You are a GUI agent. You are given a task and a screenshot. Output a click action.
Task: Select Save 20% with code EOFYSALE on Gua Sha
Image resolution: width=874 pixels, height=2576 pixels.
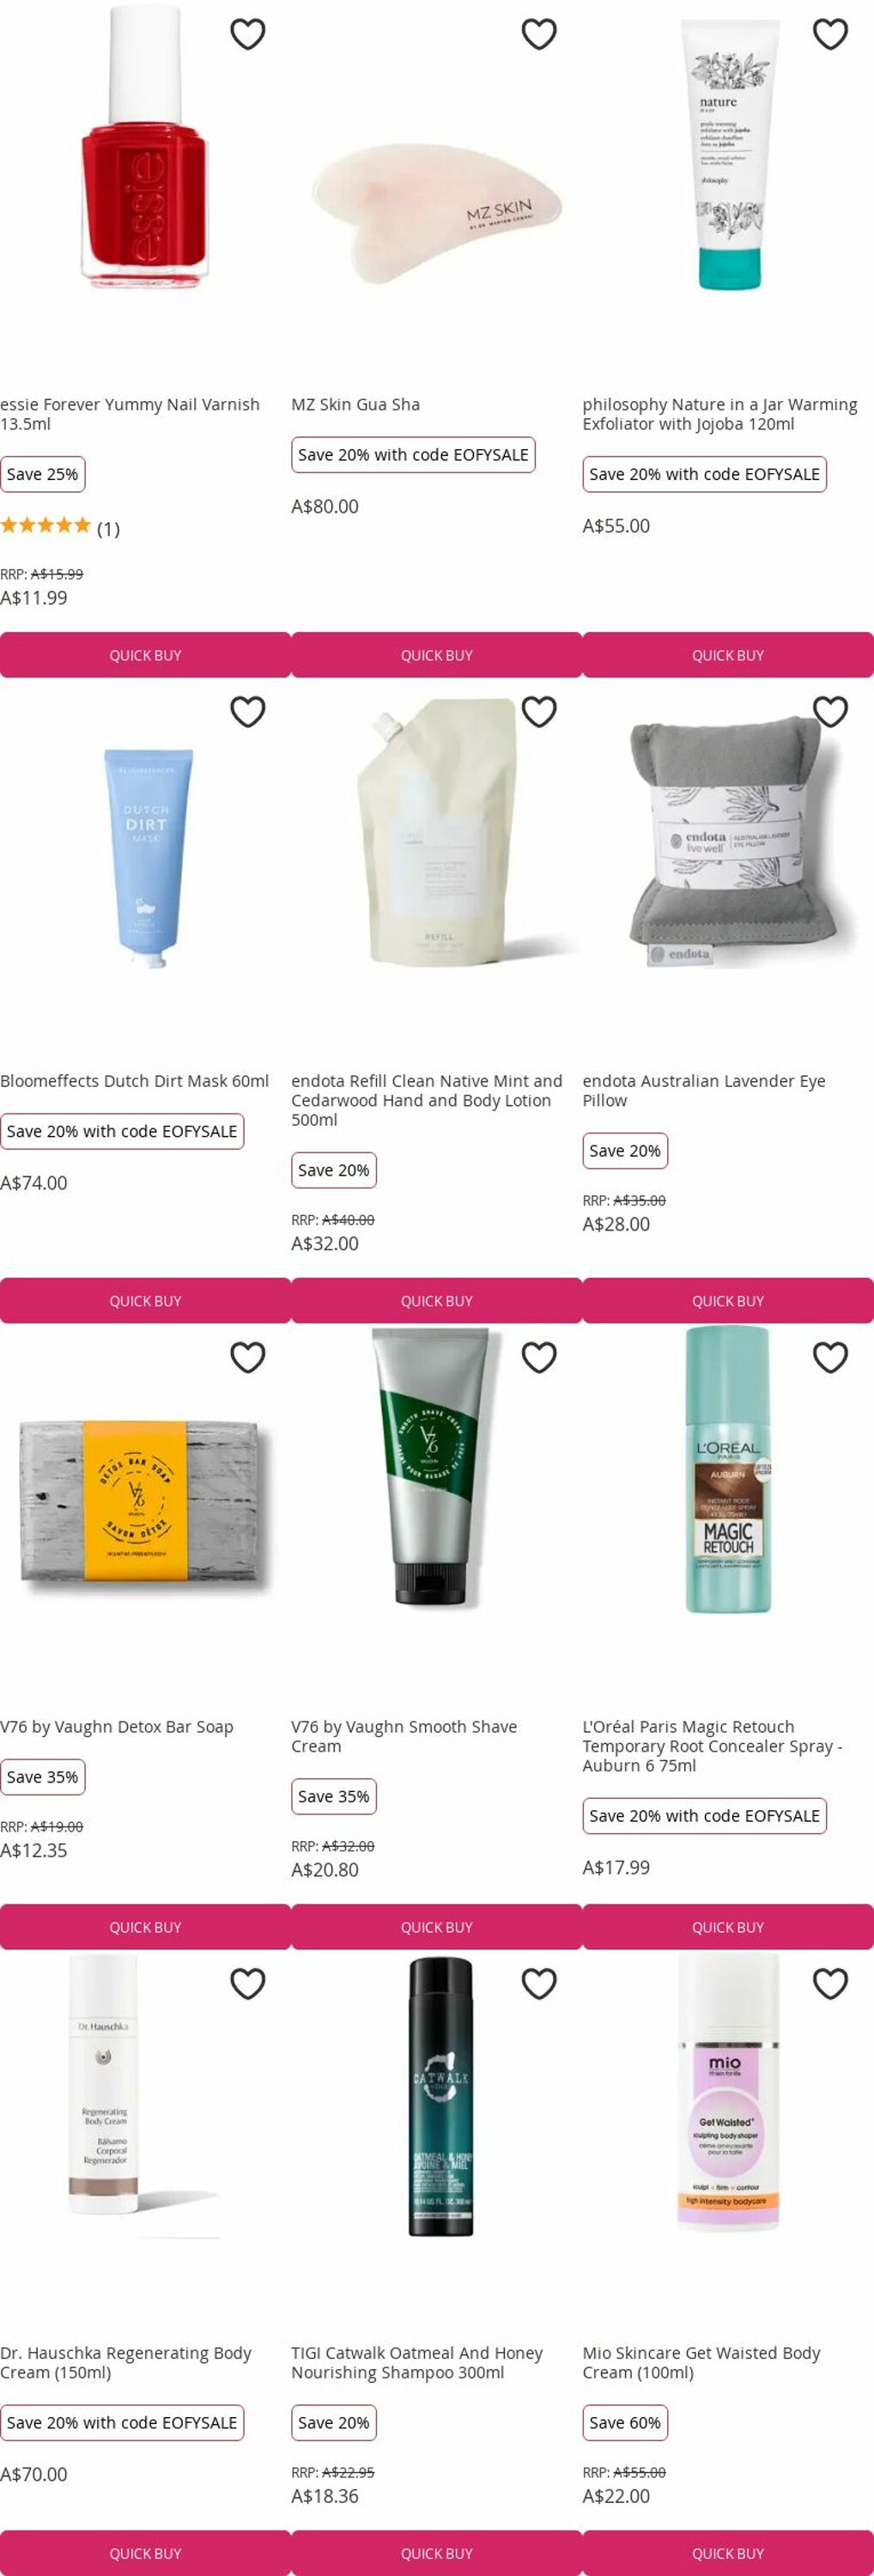coord(413,454)
